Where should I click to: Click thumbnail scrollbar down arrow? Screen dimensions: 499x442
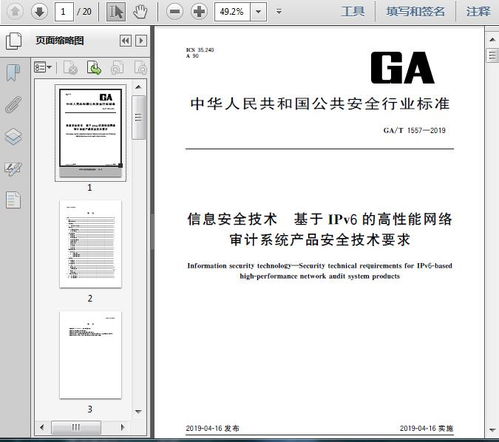click(x=139, y=412)
